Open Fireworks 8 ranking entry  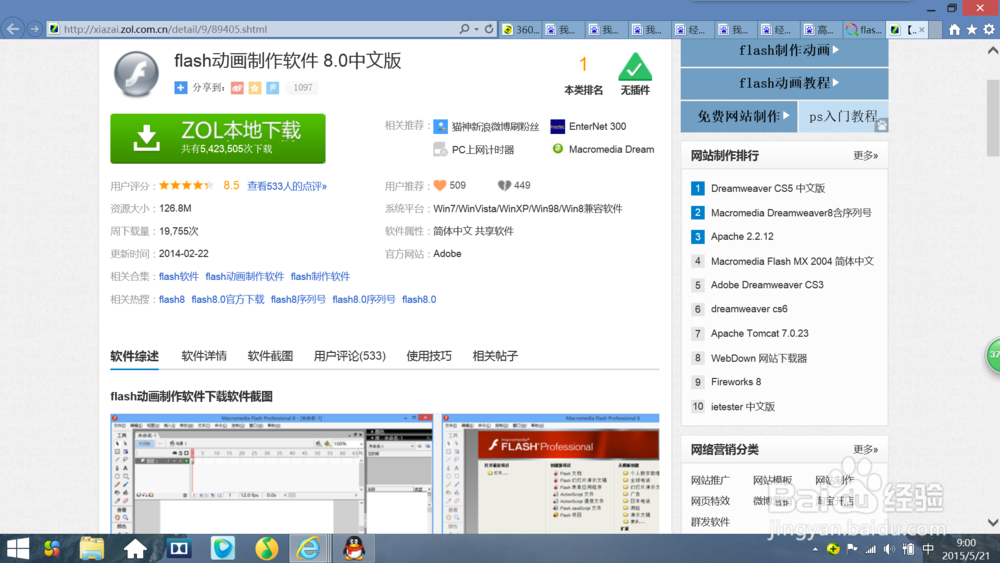(736, 382)
